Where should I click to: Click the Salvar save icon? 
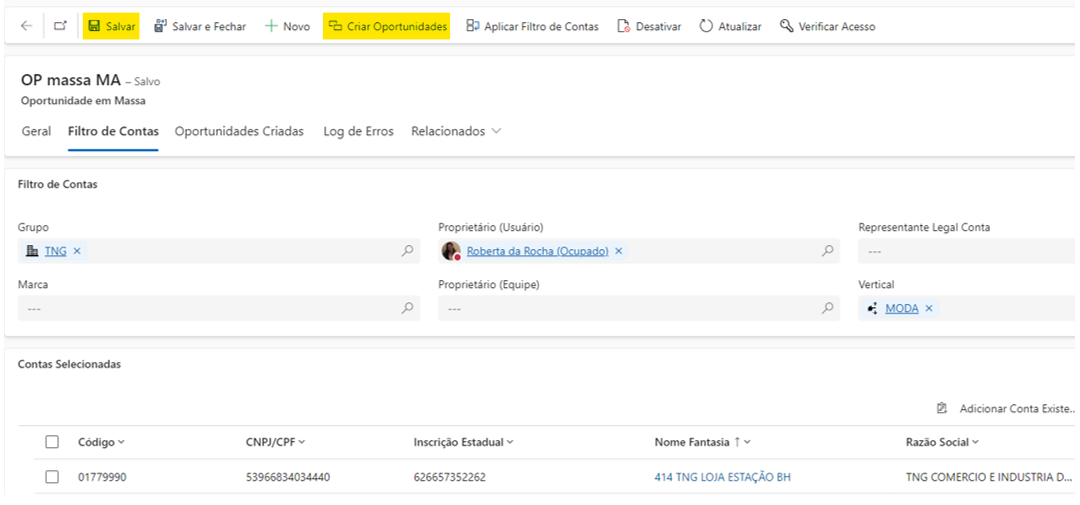coord(94,26)
